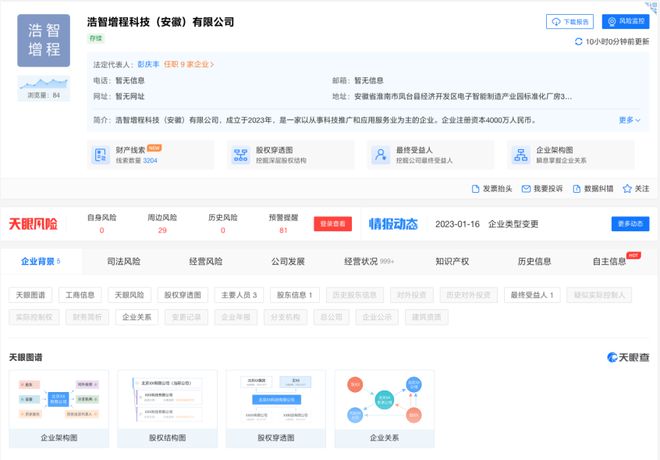The height and width of the screenshot is (460, 660).
Task: Click the 财产线索 document icon
Action: click(x=100, y=155)
